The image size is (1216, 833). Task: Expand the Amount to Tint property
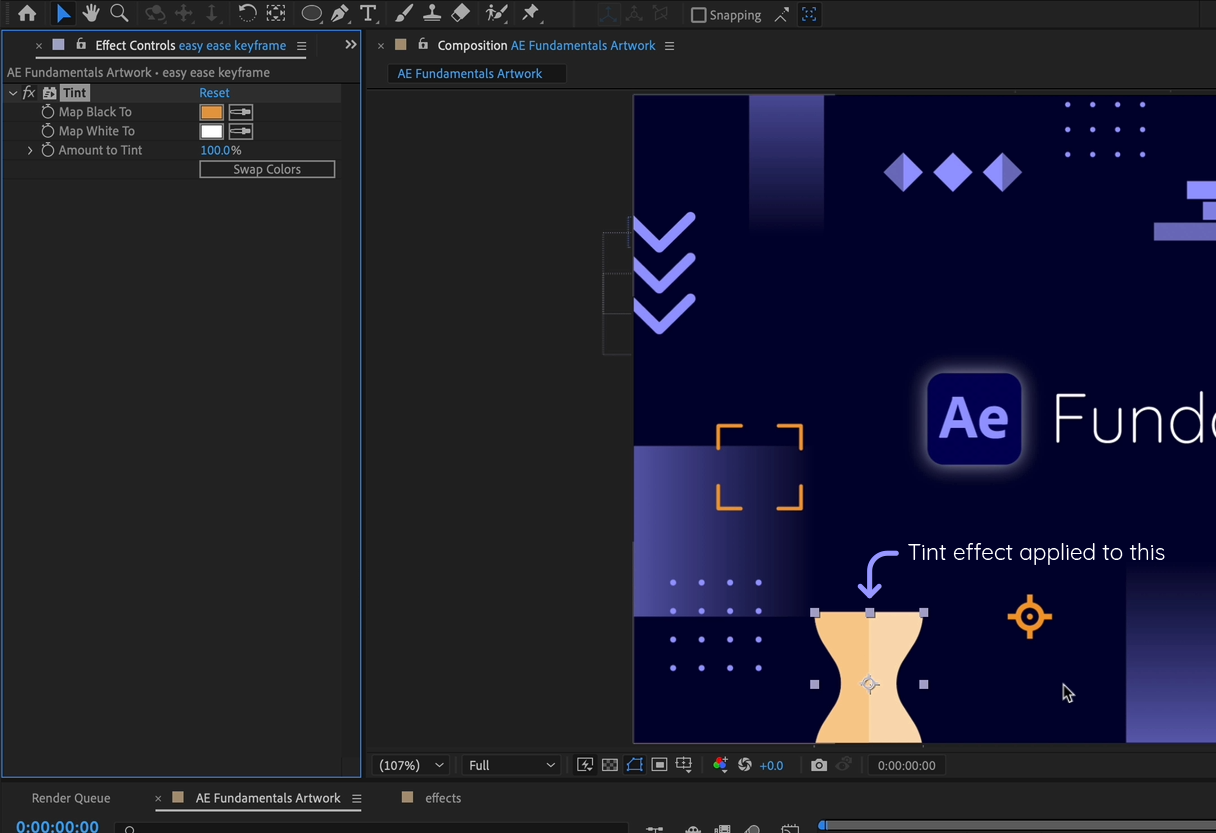[29, 150]
